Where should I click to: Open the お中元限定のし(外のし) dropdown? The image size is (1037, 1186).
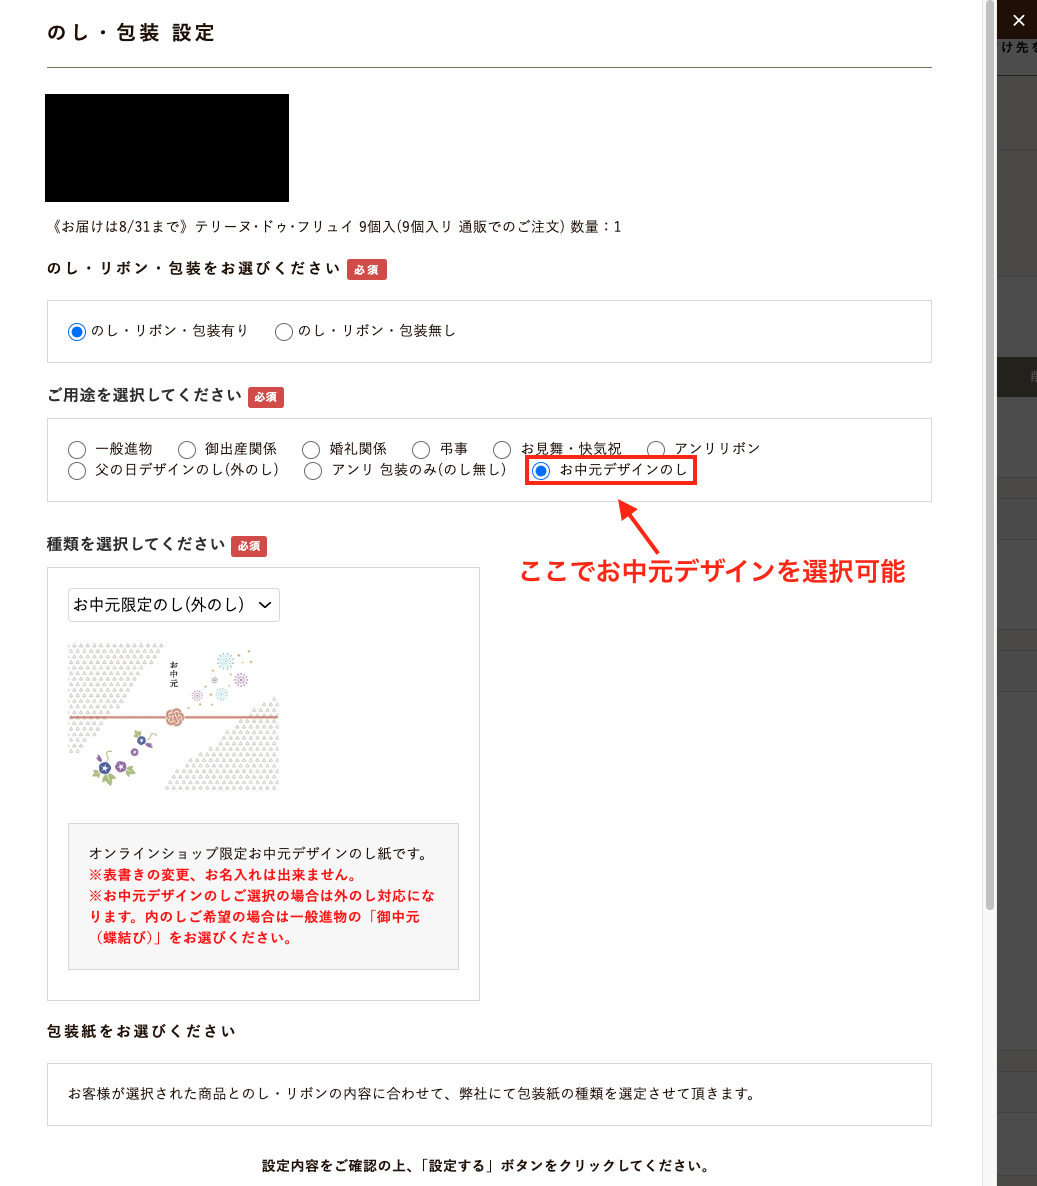click(x=174, y=605)
